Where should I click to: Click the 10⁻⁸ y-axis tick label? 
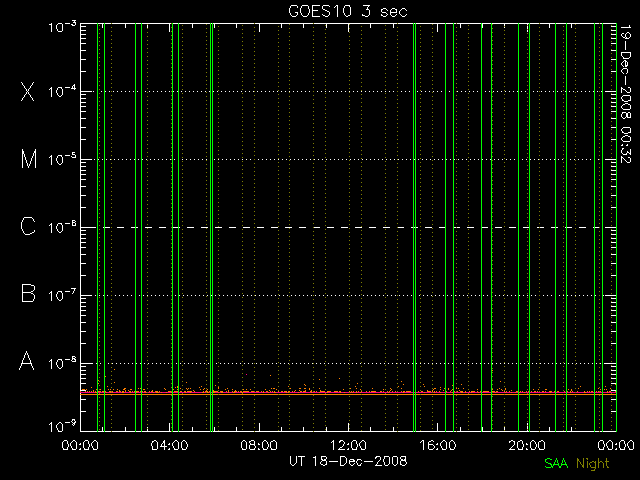(62, 362)
